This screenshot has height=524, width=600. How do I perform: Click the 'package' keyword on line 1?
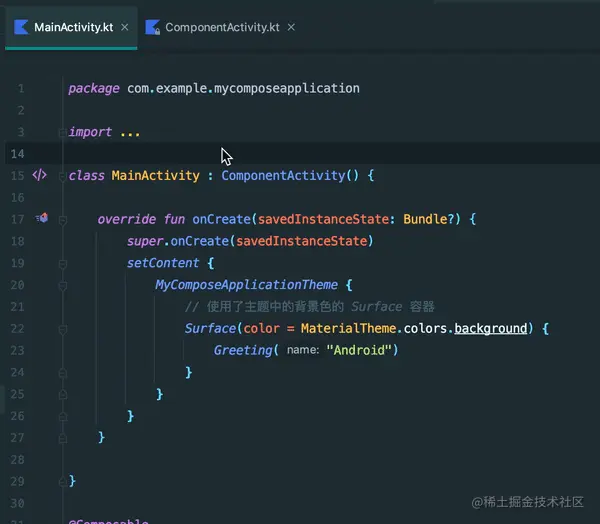(94, 89)
